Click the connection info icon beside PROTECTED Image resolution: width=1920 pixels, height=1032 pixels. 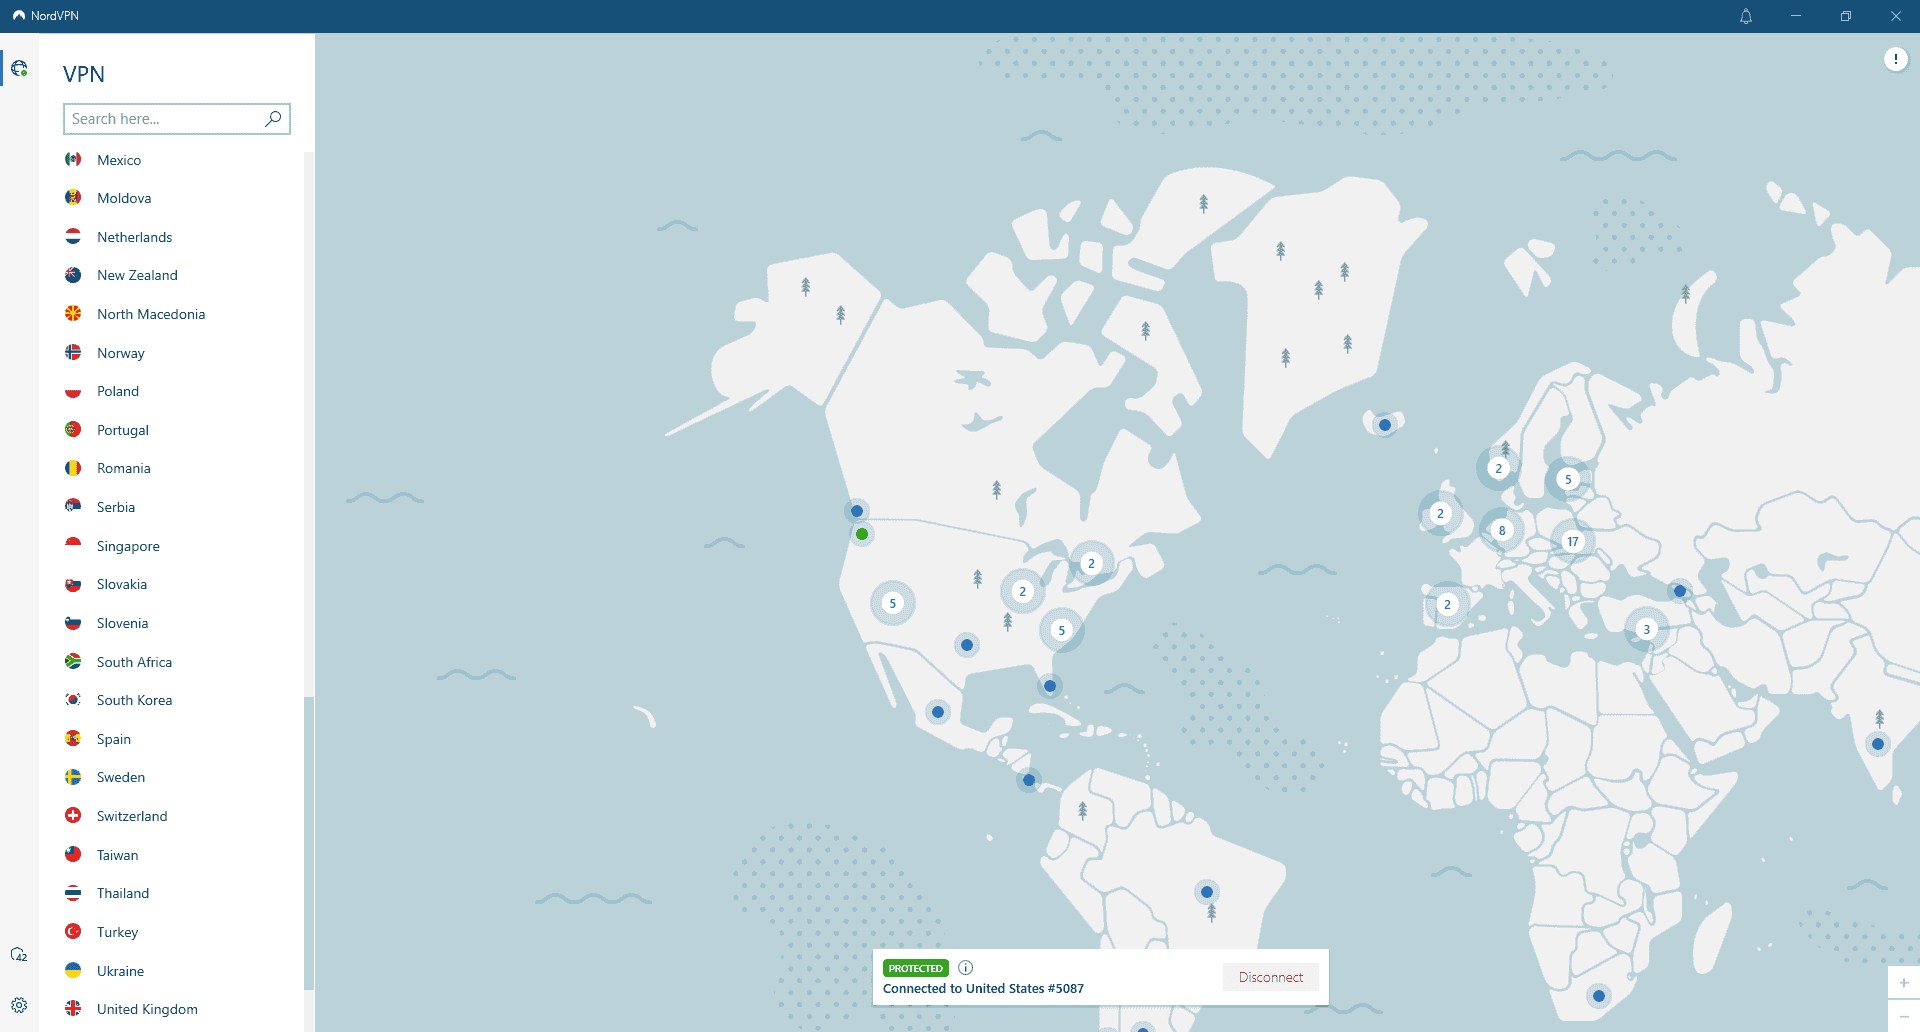965,967
